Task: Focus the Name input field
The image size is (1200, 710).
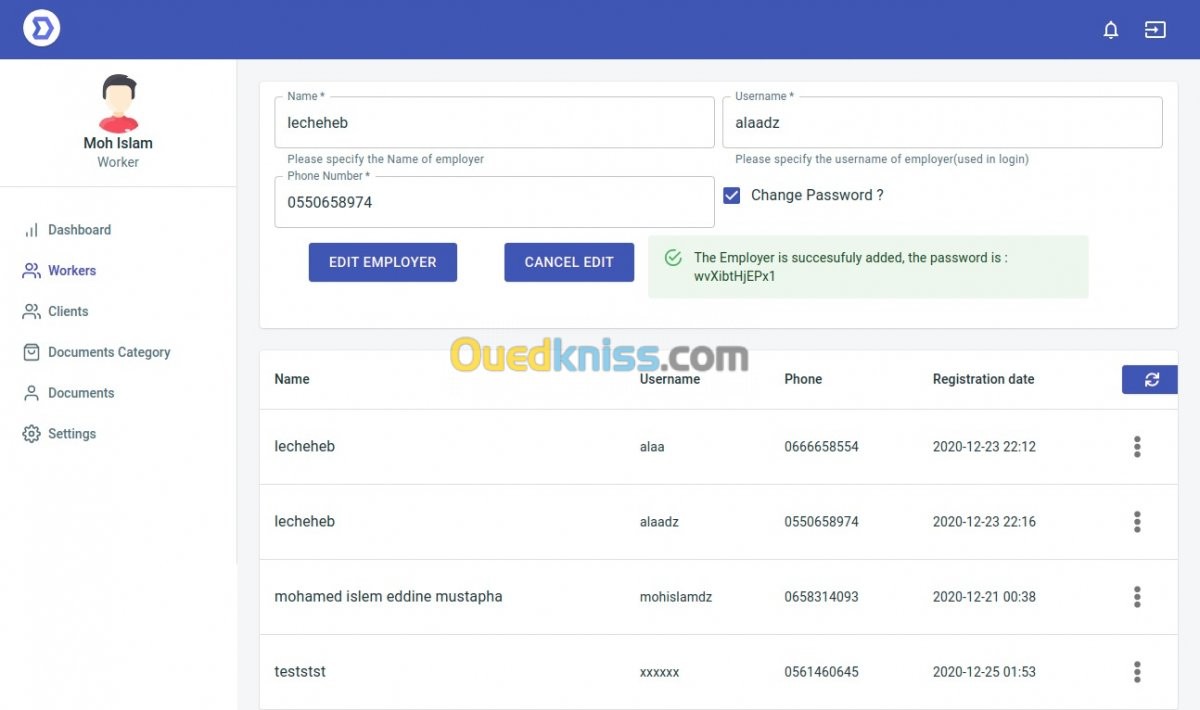Action: [x=494, y=123]
